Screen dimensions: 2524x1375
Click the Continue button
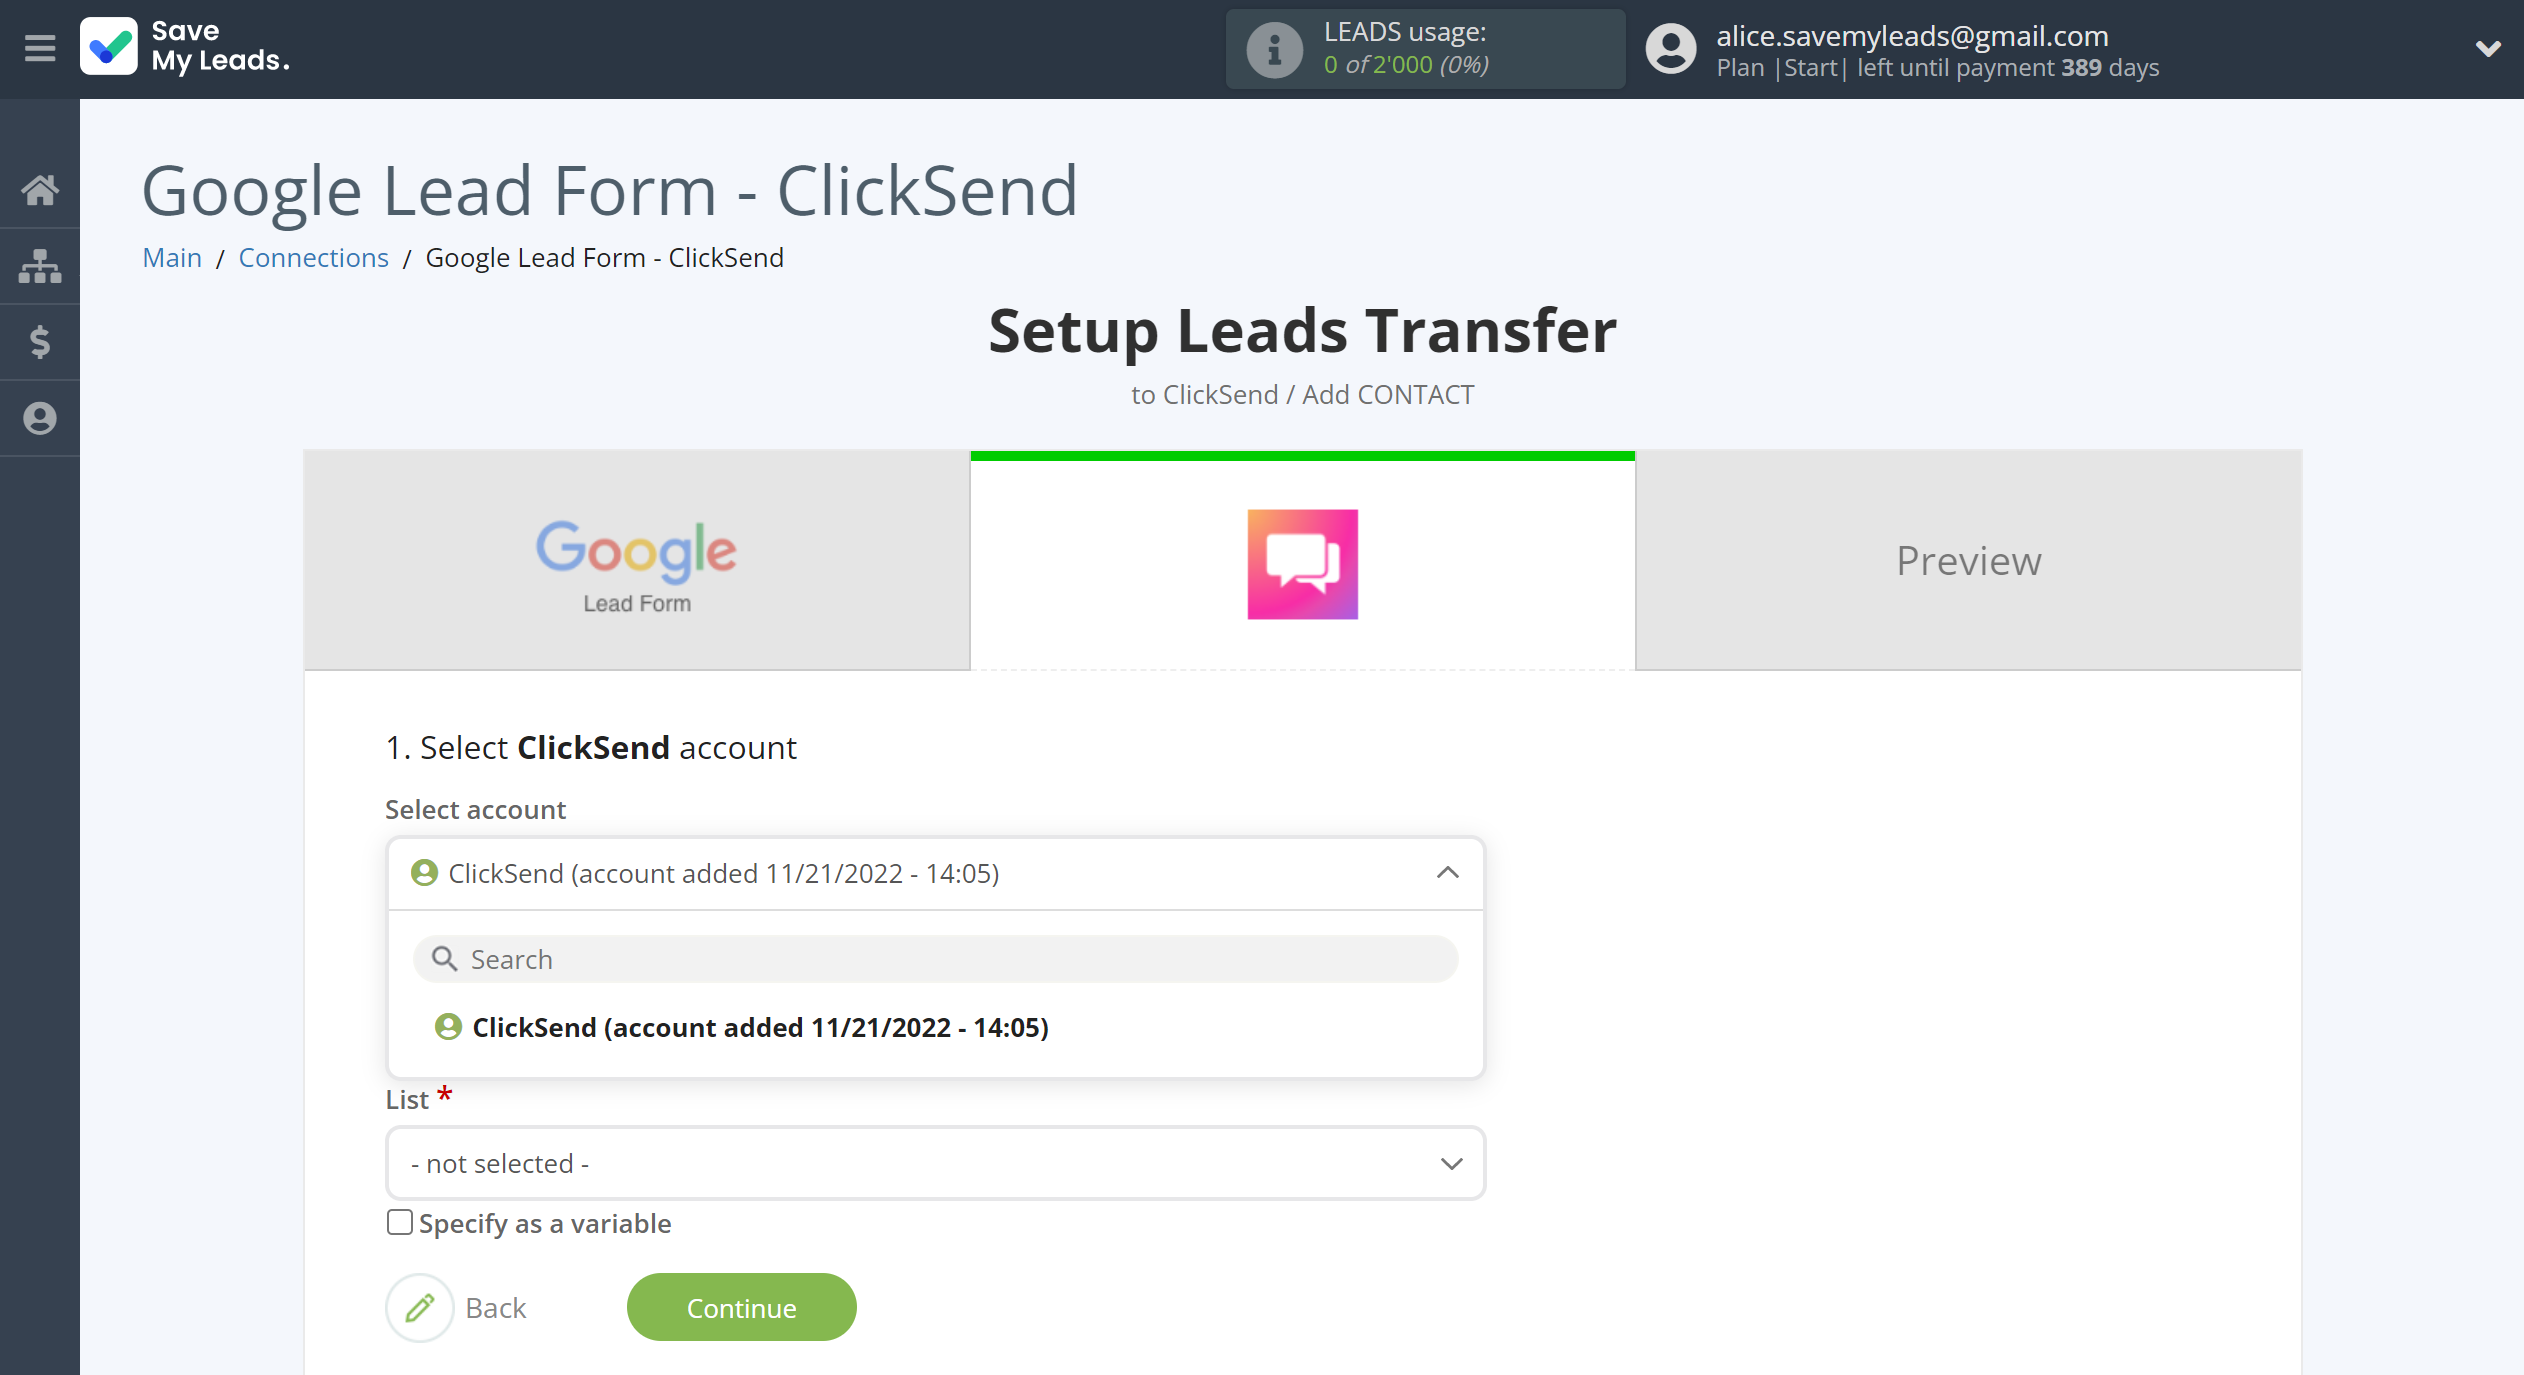point(740,1307)
